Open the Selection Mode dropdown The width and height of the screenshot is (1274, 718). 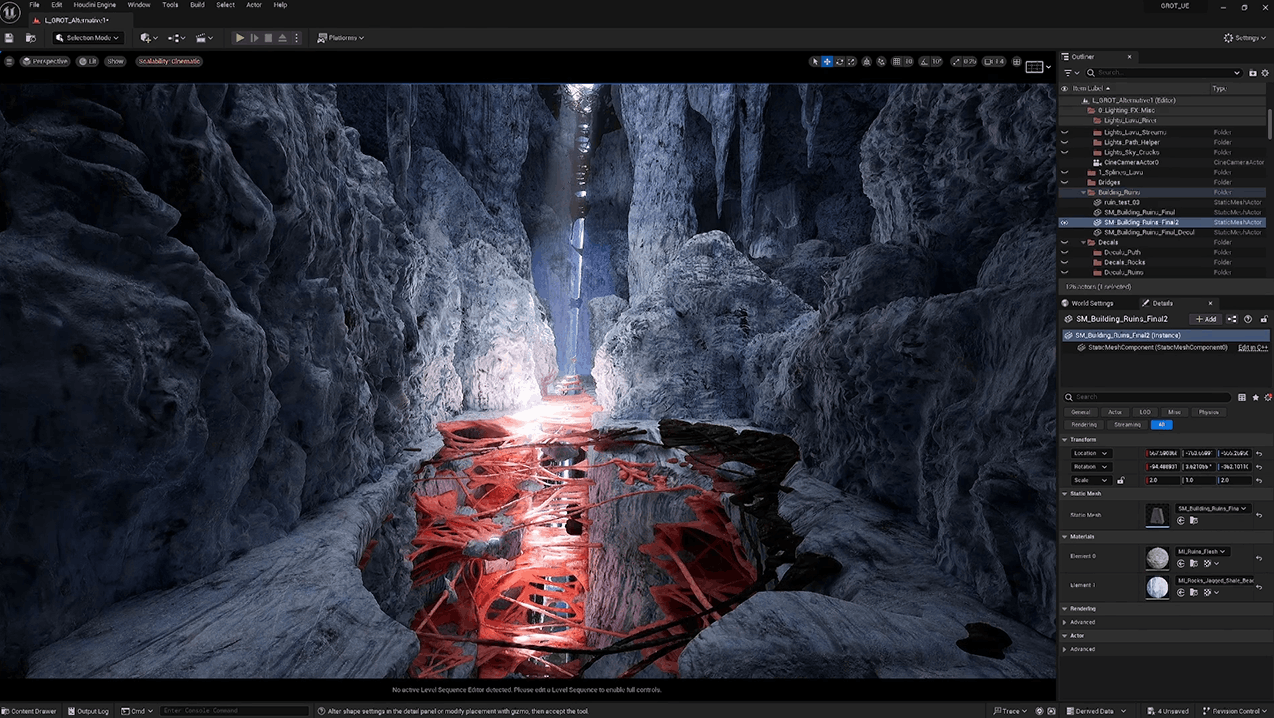click(87, 38)
